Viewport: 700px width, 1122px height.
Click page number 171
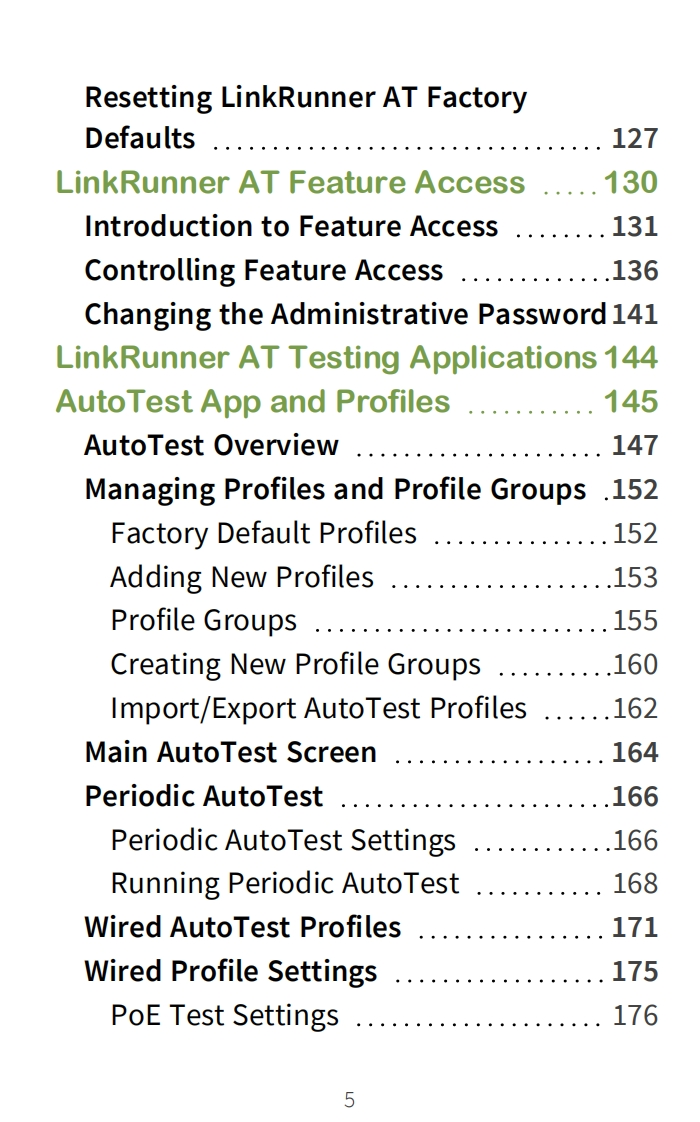tap(634, 928)
